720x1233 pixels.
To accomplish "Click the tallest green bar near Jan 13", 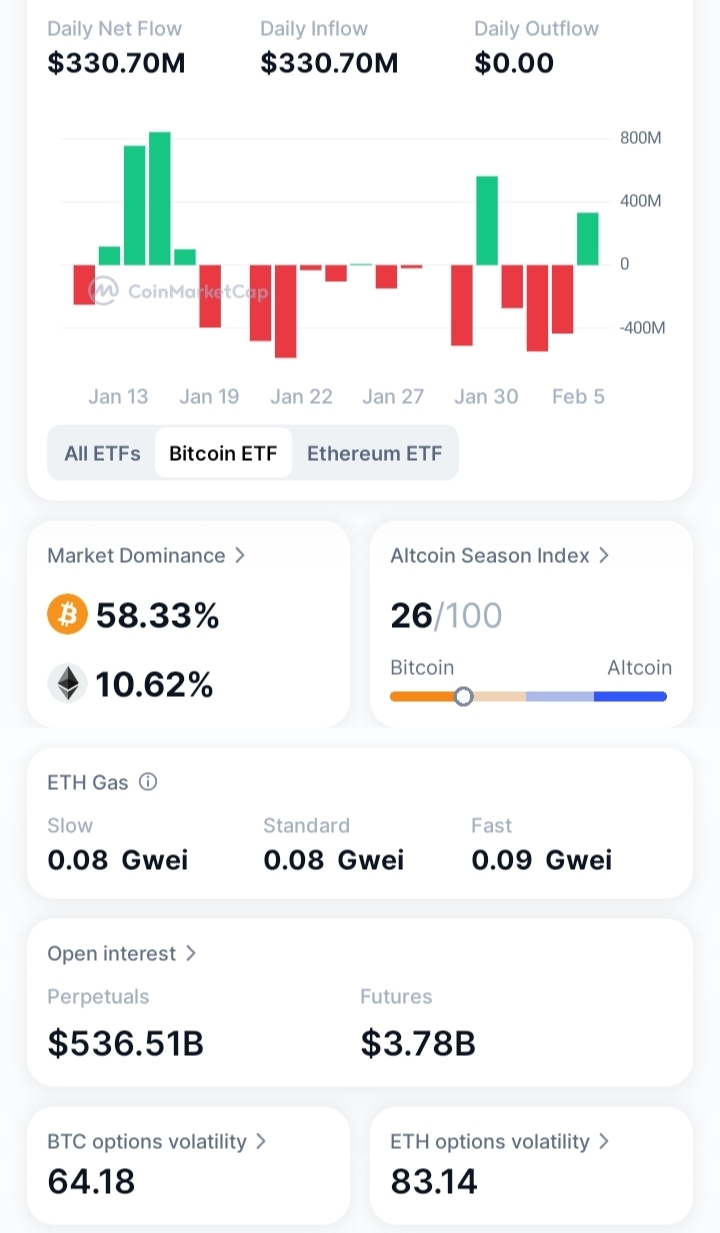I will 160,198.
